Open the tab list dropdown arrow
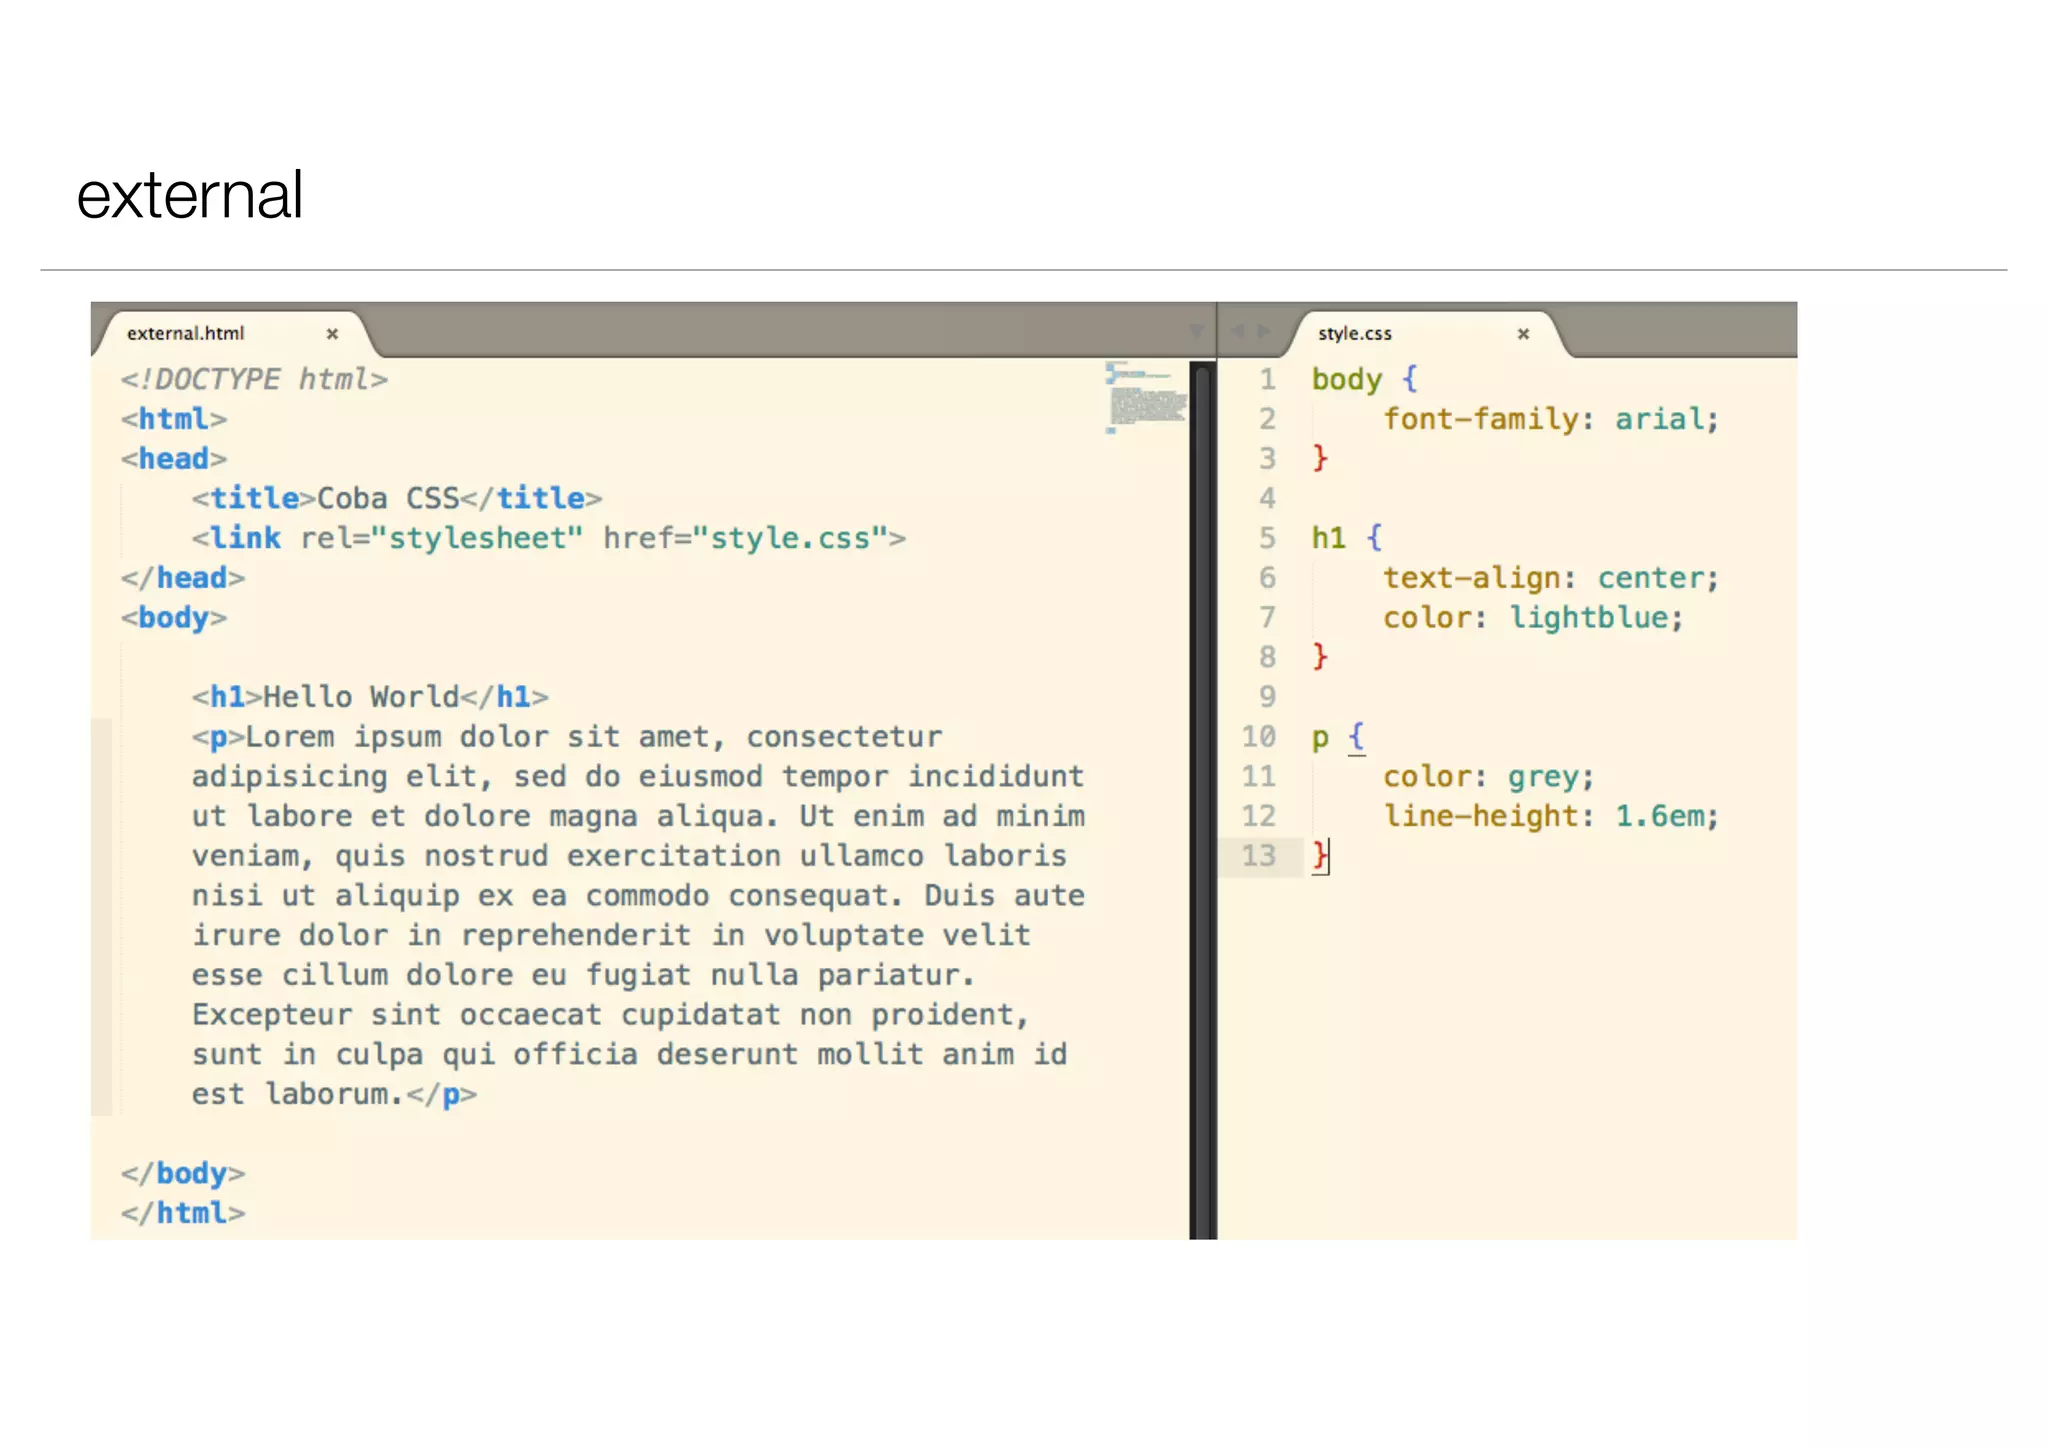2048x1447 pixels. [x=1196, y=331]
